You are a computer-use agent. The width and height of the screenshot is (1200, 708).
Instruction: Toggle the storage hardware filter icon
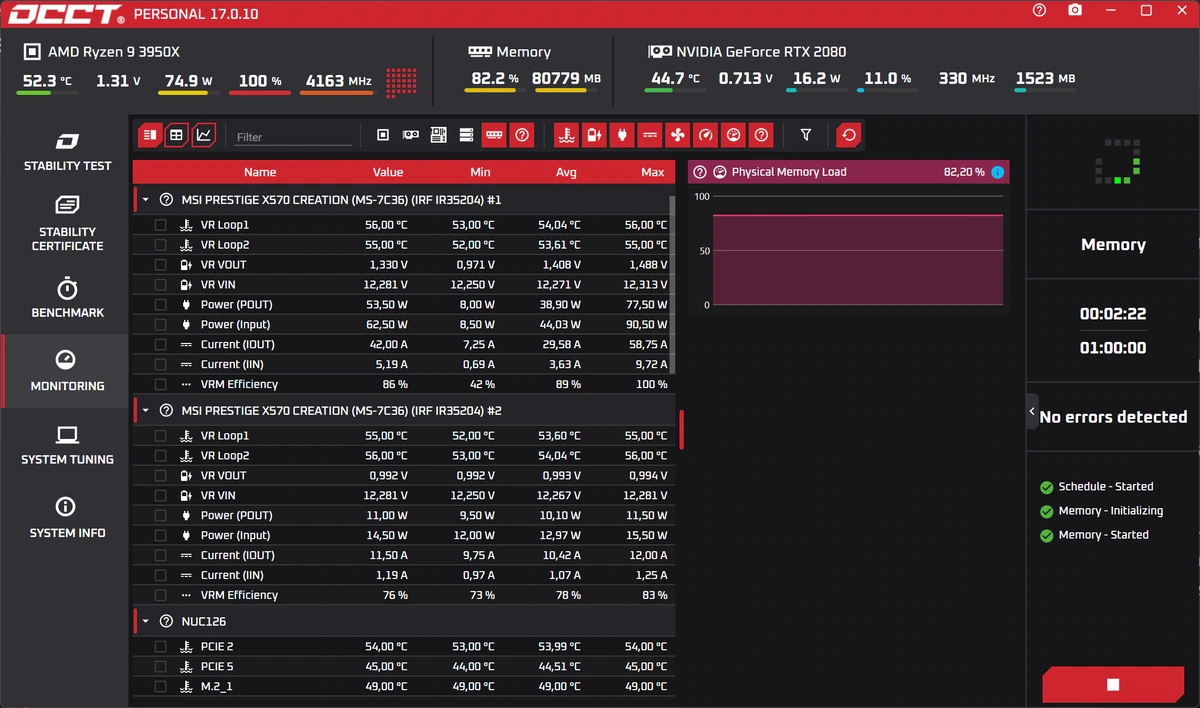pos(466,135)
